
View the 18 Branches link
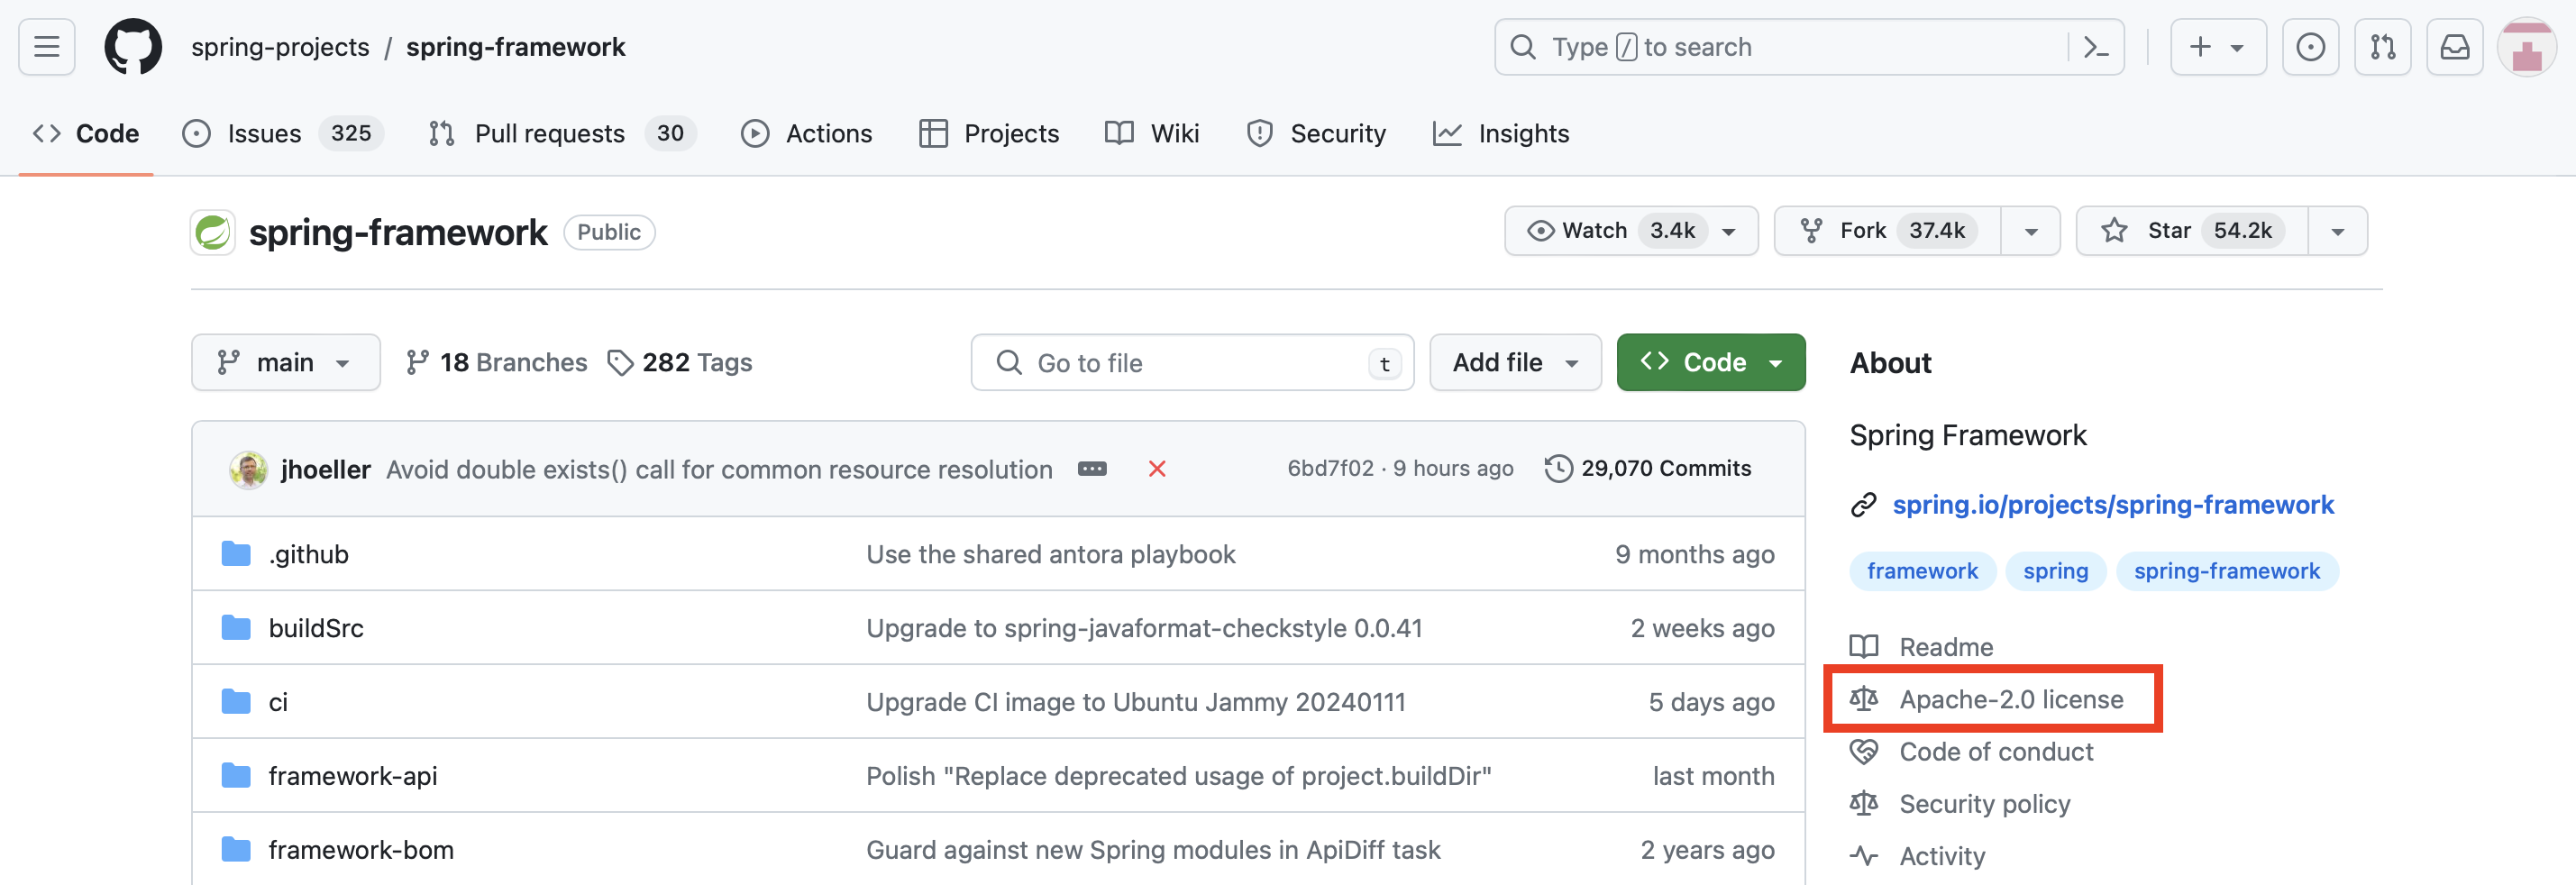[x=497, y=362]
